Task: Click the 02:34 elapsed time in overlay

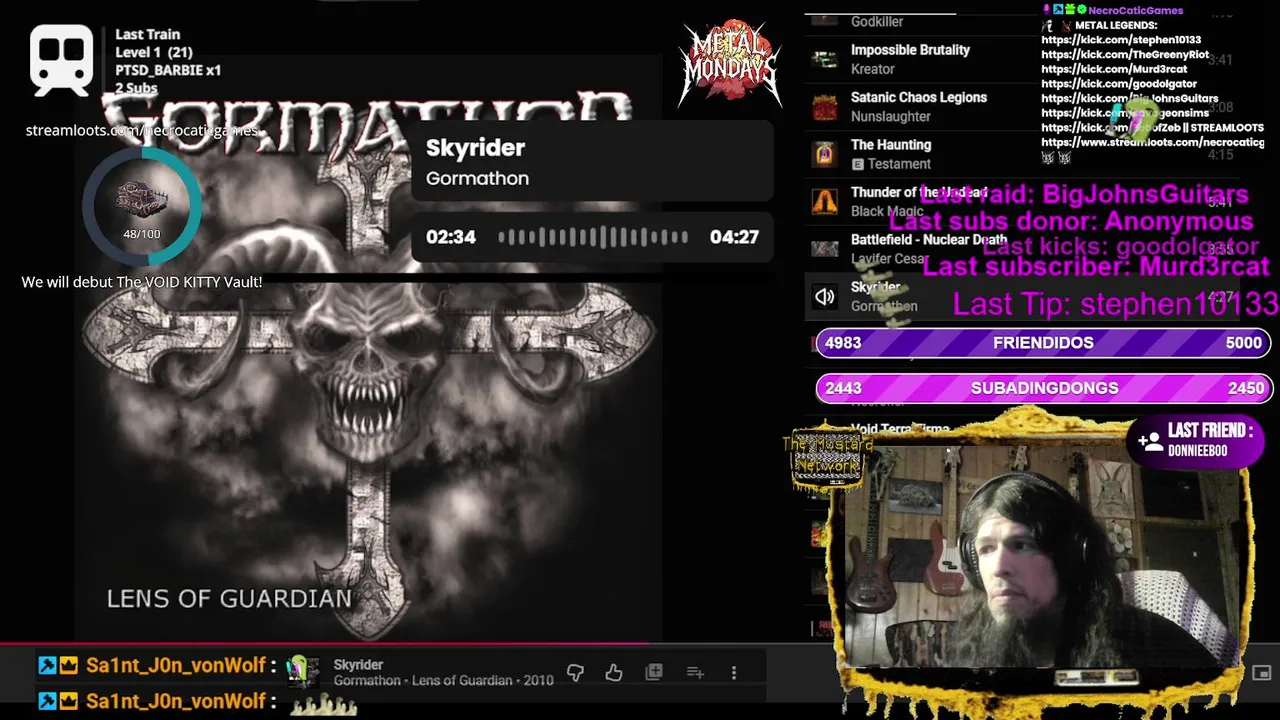Action: click(451, 237)
